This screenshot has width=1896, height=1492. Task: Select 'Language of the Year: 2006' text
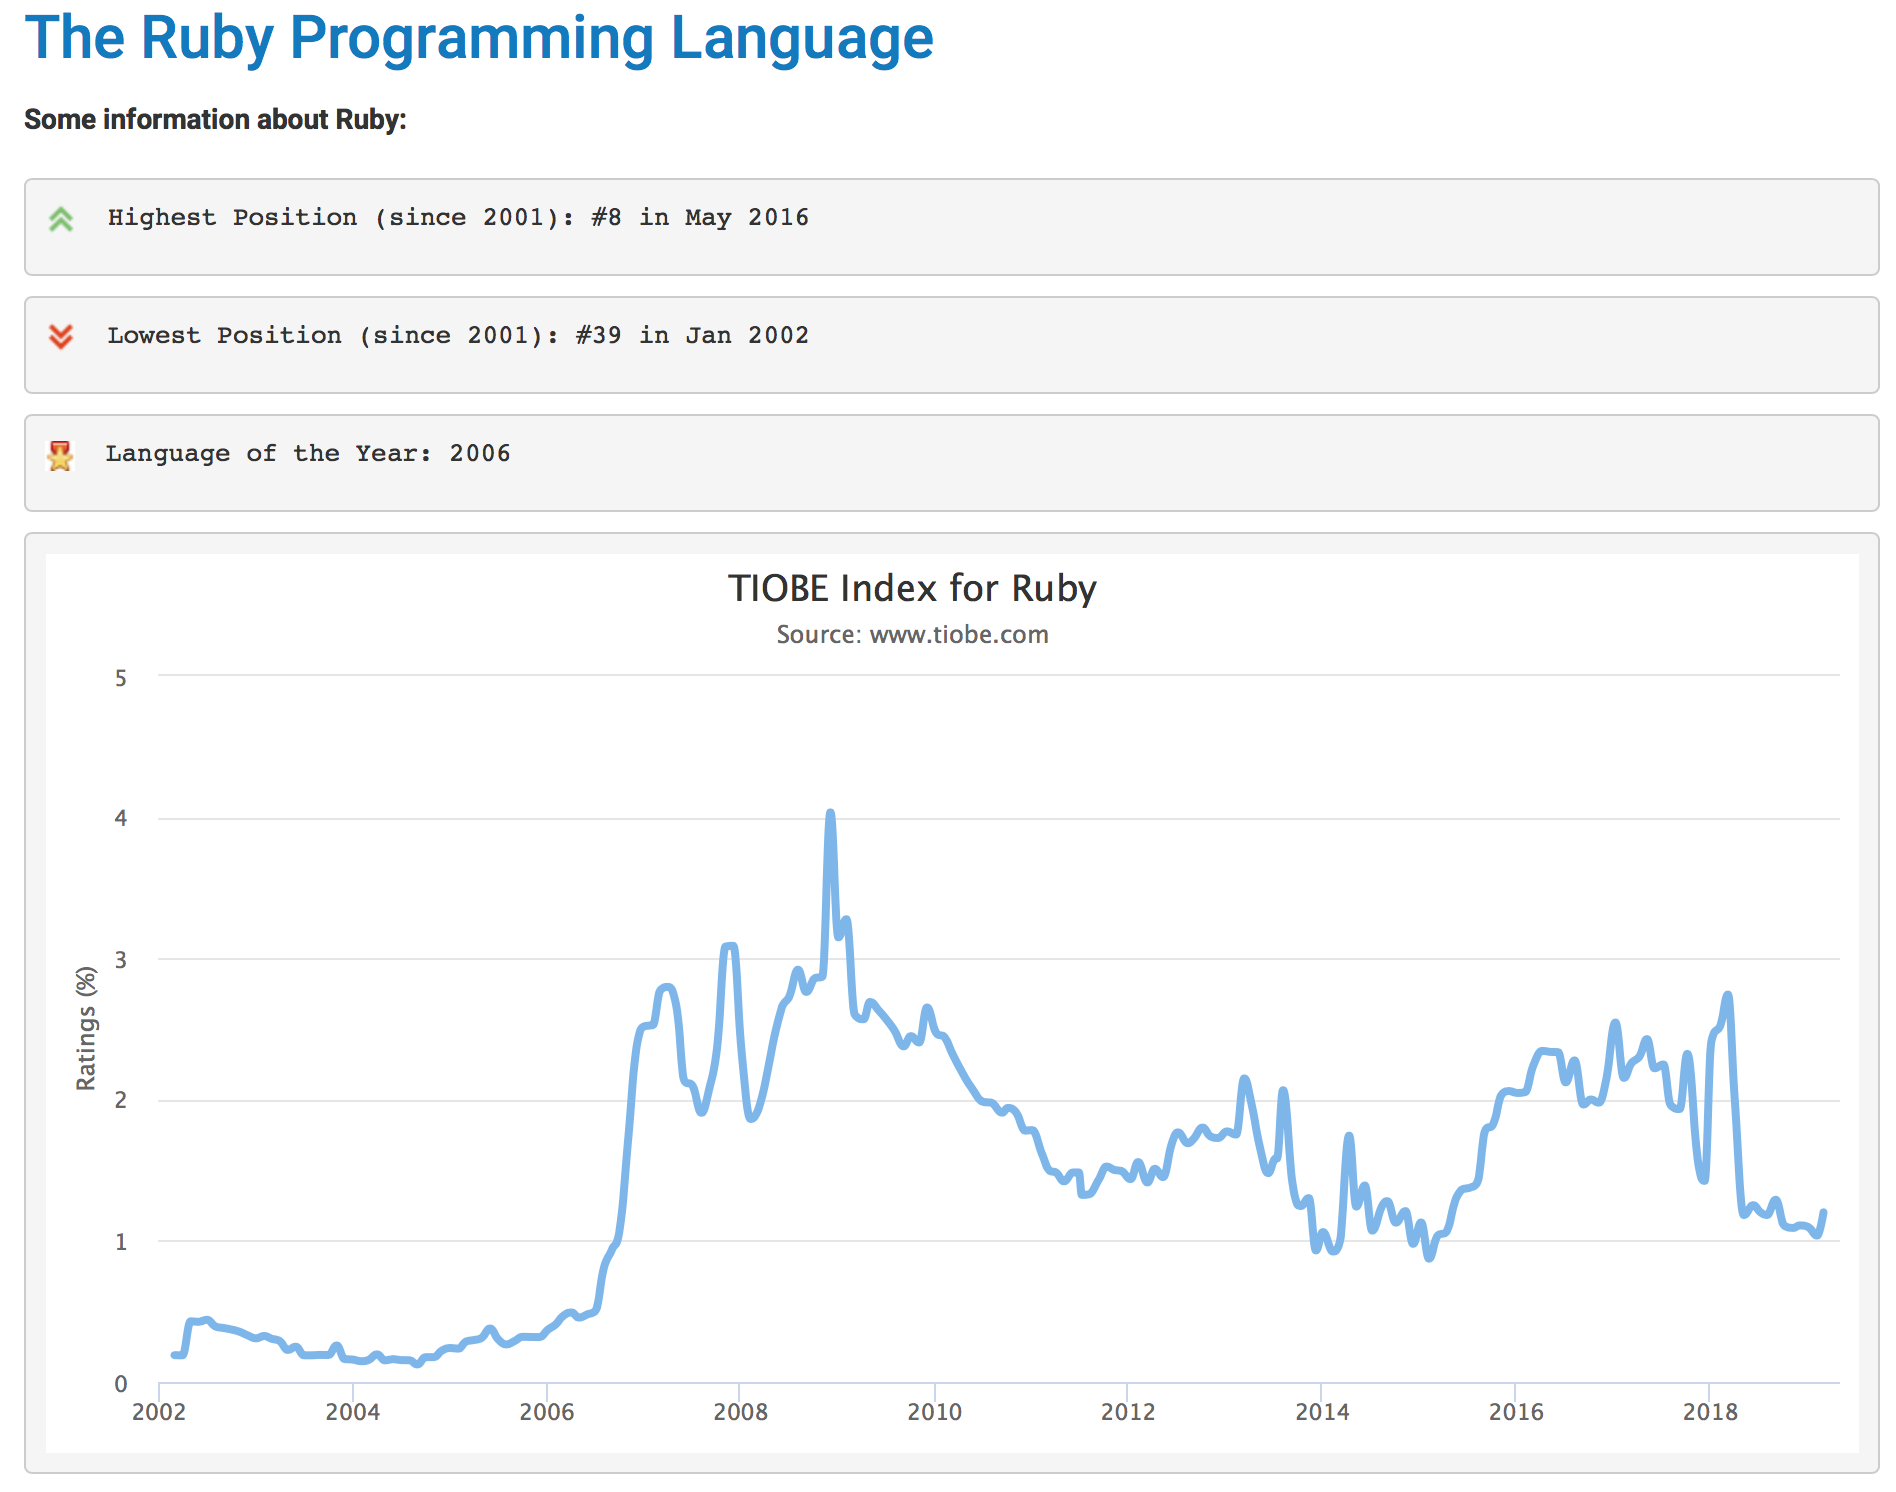(x=308, y=453)
